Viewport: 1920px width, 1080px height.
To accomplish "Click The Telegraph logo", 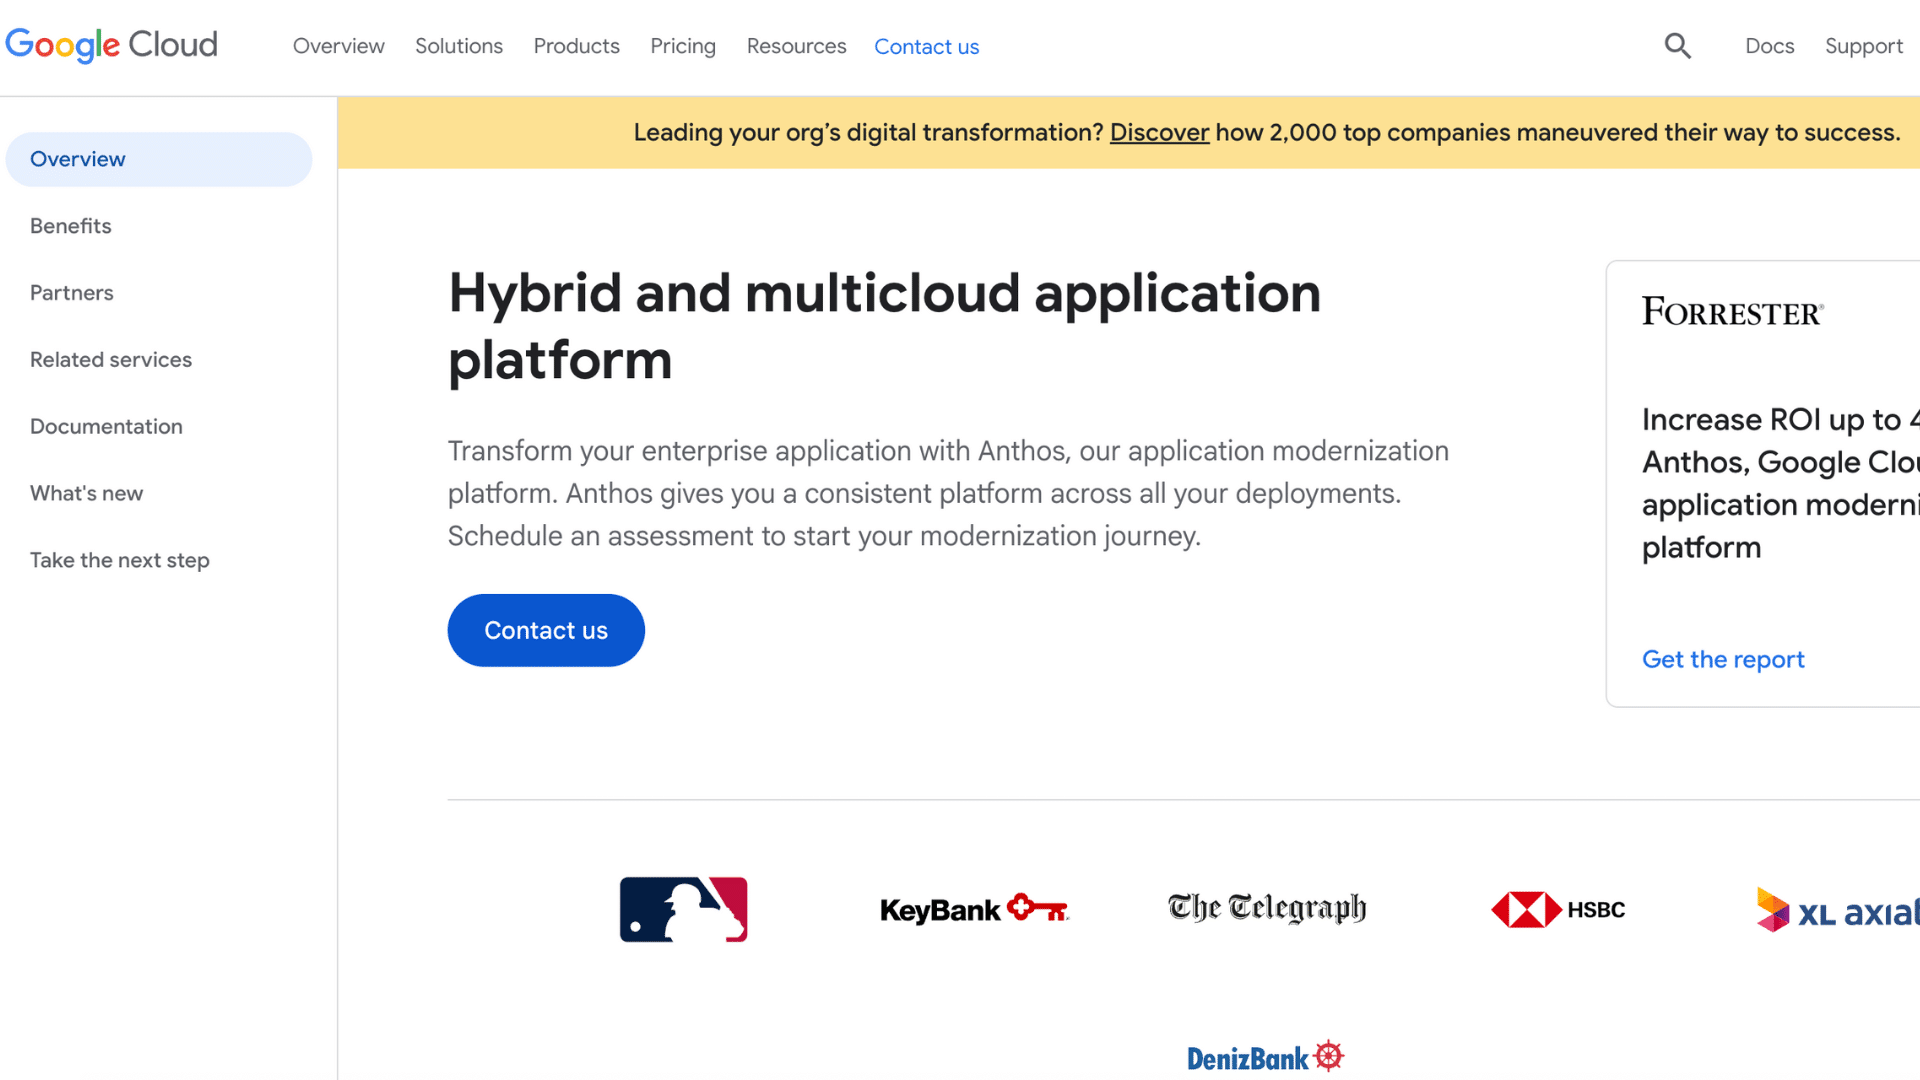I will [1265, 908].
